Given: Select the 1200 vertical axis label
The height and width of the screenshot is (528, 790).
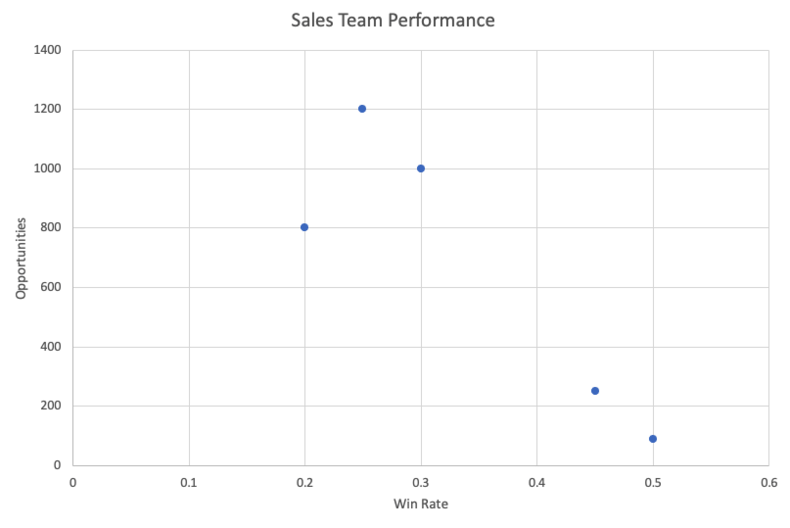Looking at the screenshot, I should [46, 109].
